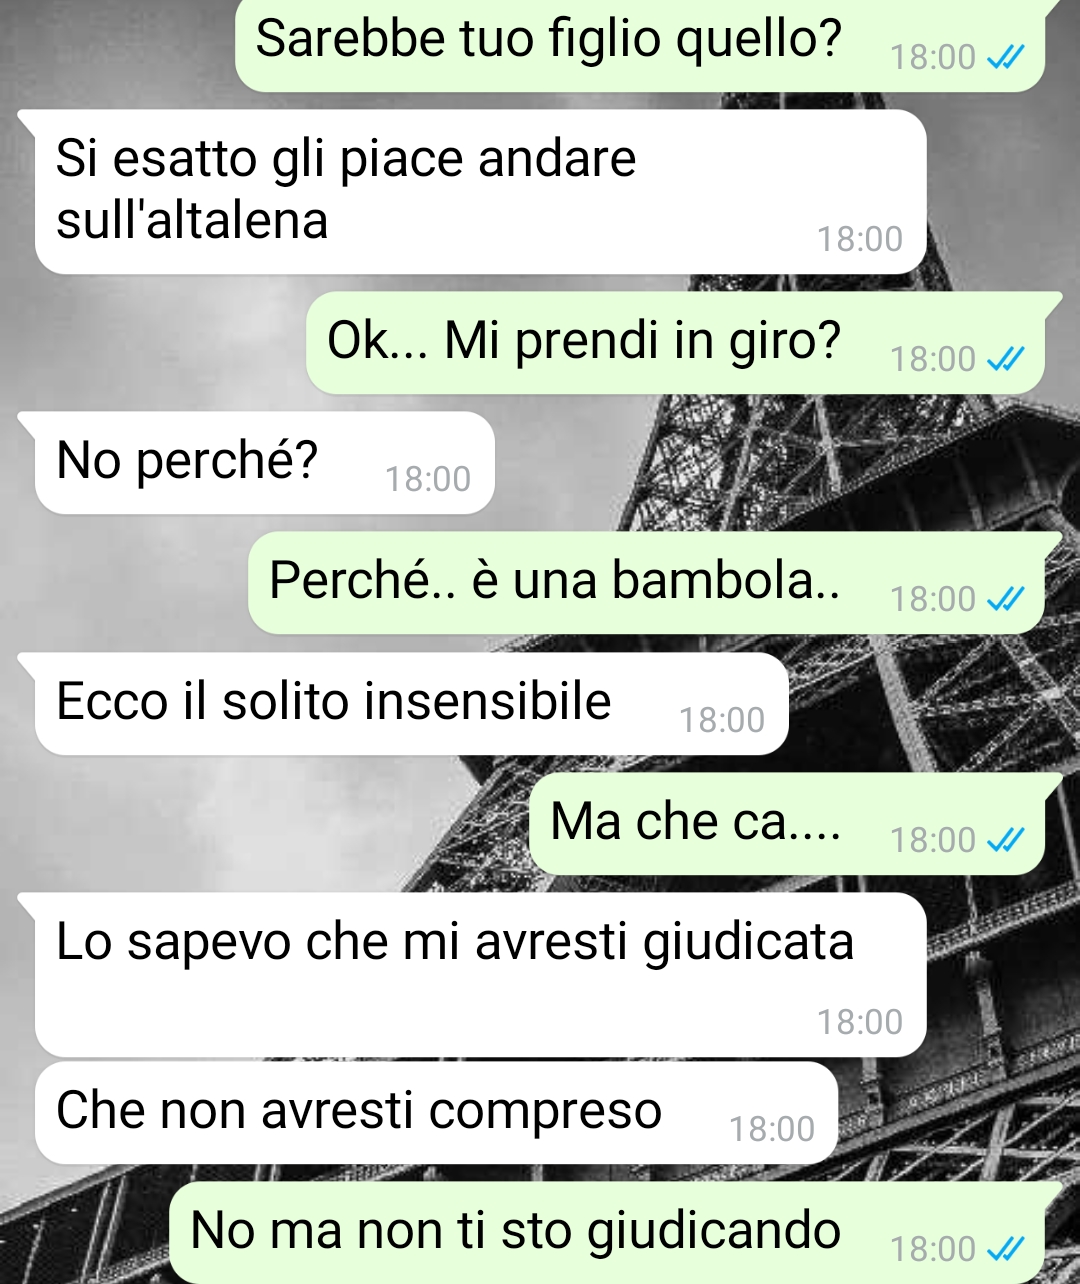The width and height of the screenshot is (1080, 1284).
Task: Tap the read receipt ticks on "Perché.. è una bambola.."
Action: tap(1005, 599)
